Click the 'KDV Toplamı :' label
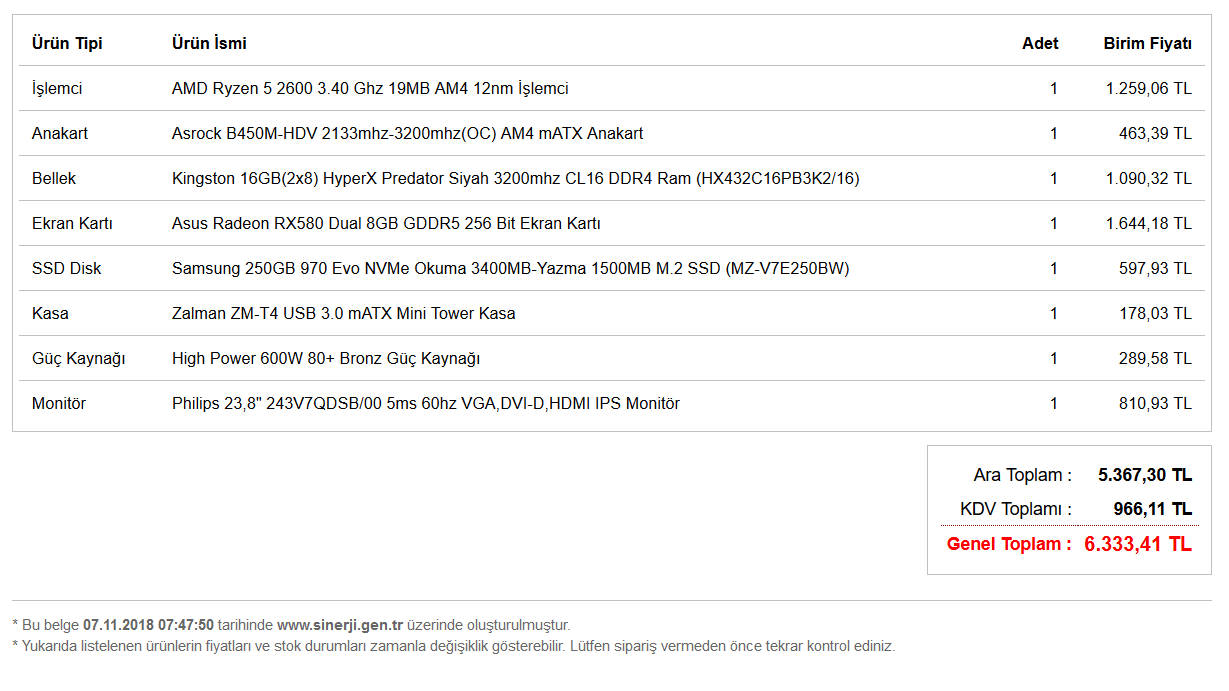The image size is (1229, 691). [1016, 509]
